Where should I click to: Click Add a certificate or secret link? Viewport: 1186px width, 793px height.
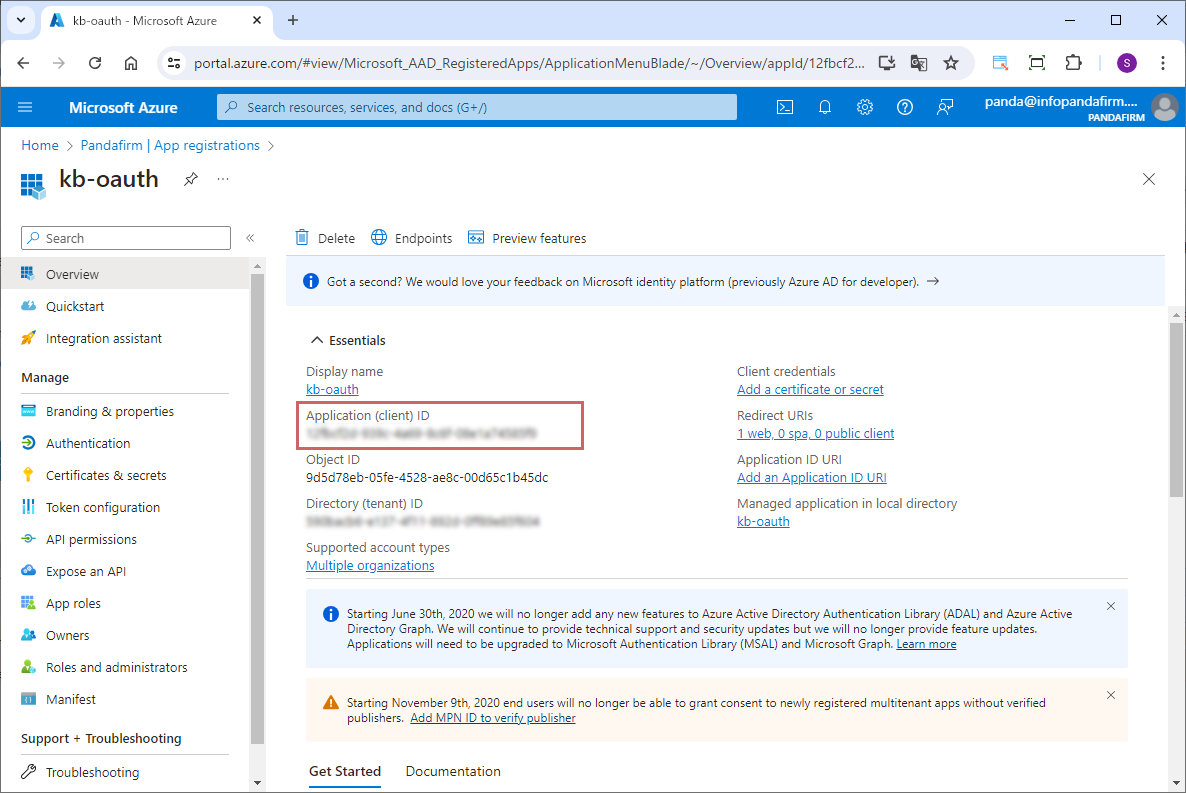point(810,389)
